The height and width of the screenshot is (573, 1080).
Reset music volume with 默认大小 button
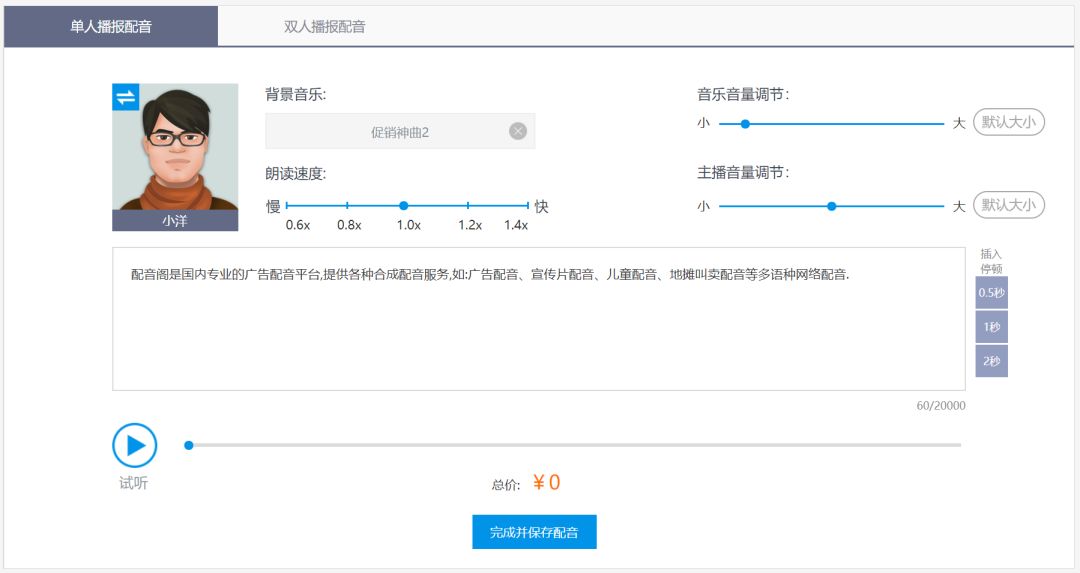(x=1008, y=122)
